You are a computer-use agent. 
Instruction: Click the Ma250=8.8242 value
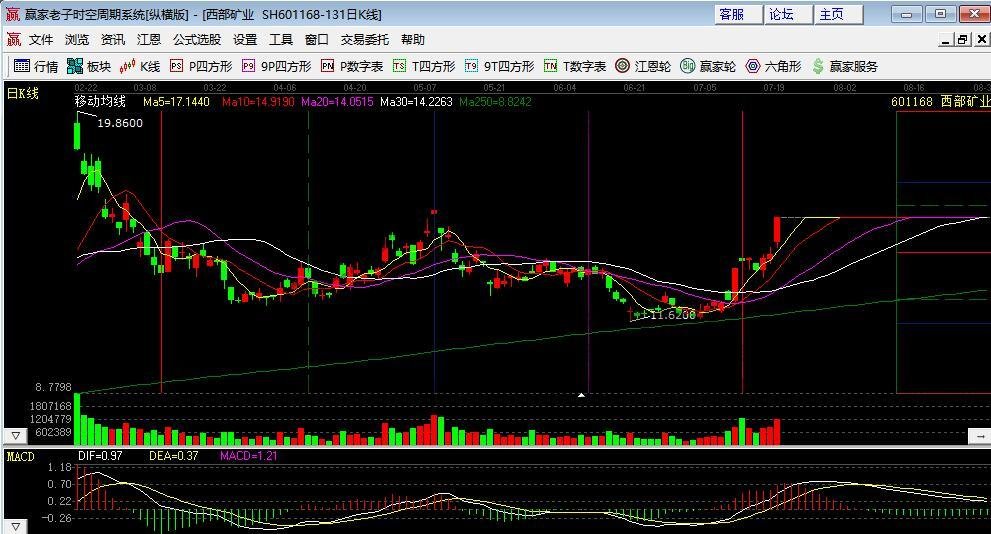[x=496, y=102]
